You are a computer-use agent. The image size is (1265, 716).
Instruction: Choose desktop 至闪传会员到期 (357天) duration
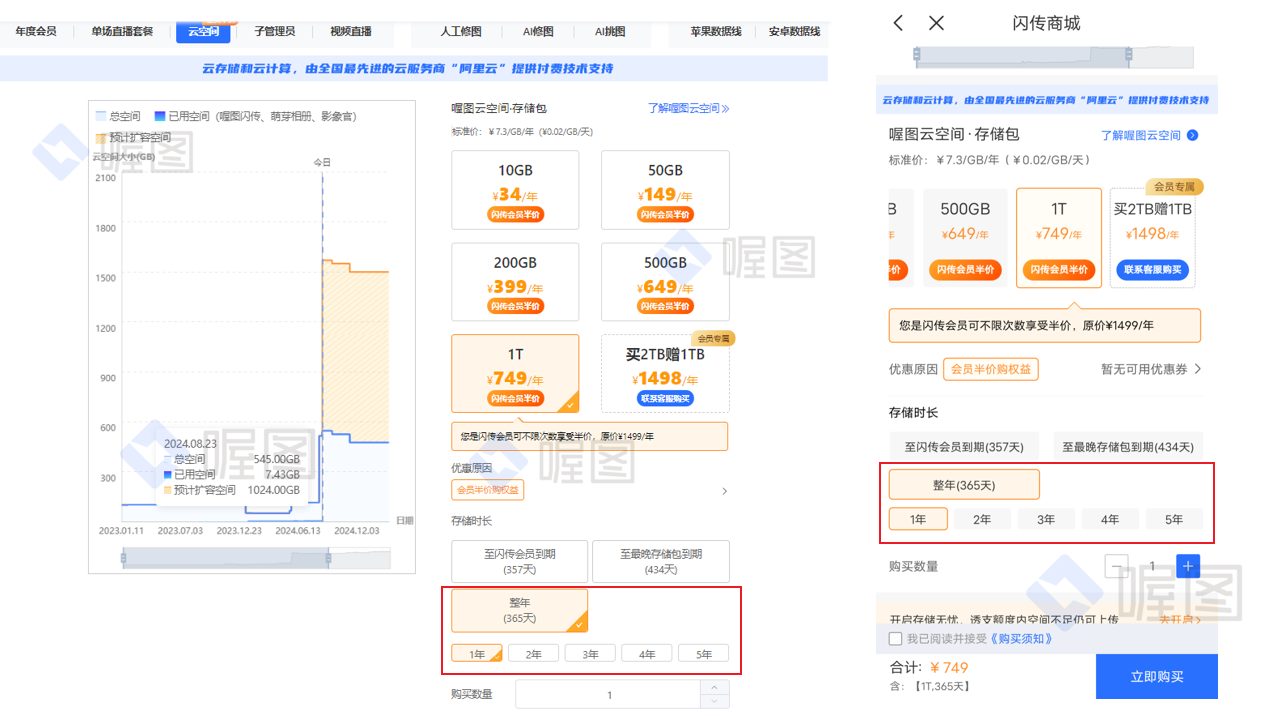[x=519, y=561]
